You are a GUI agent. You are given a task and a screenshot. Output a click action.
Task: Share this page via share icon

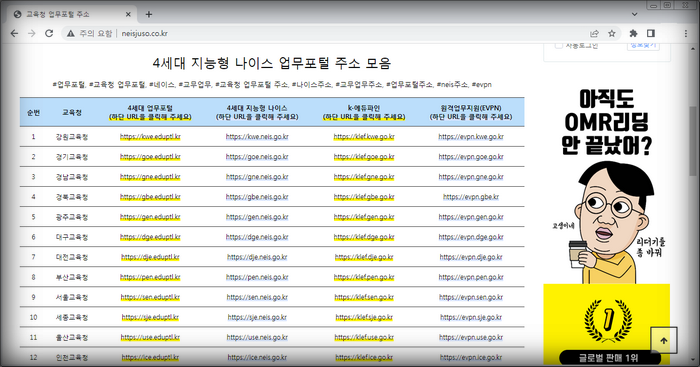(594, 33)
